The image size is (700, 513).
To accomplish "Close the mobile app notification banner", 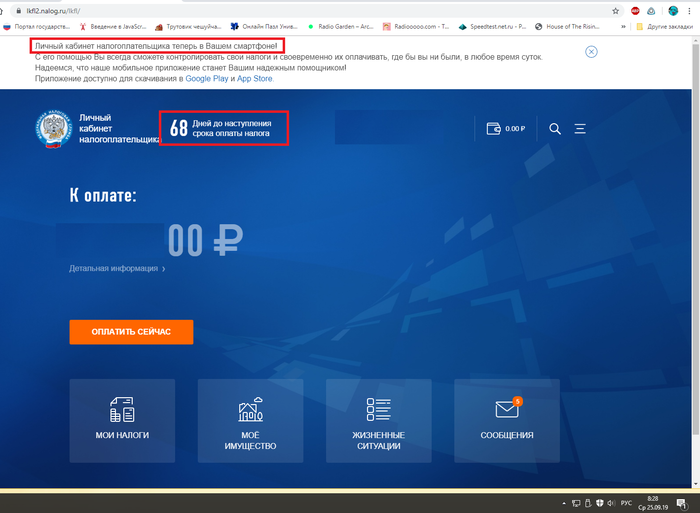I will pyautogui.click(x=591, y=52).
